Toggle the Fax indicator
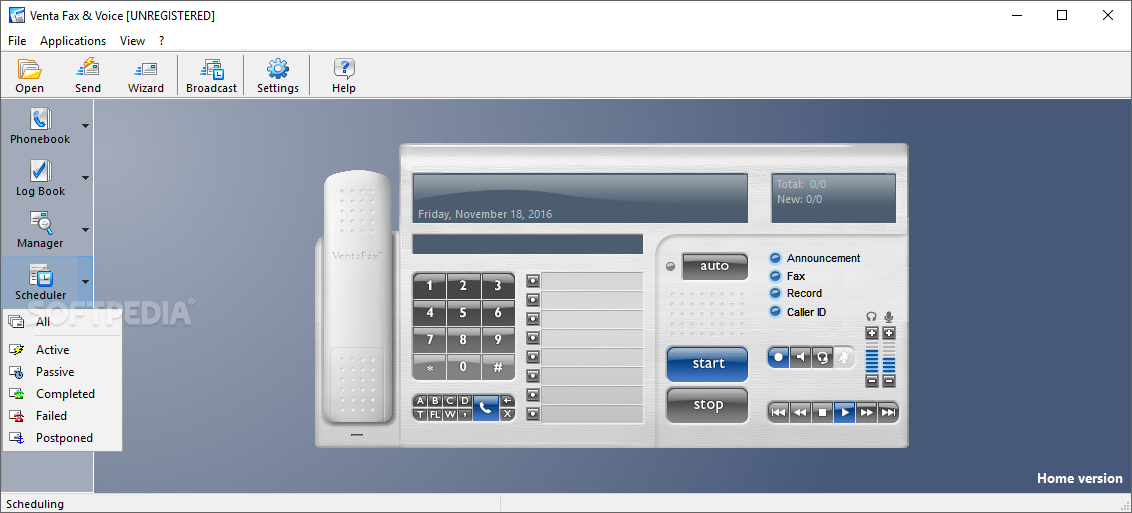 click(775, 276)
